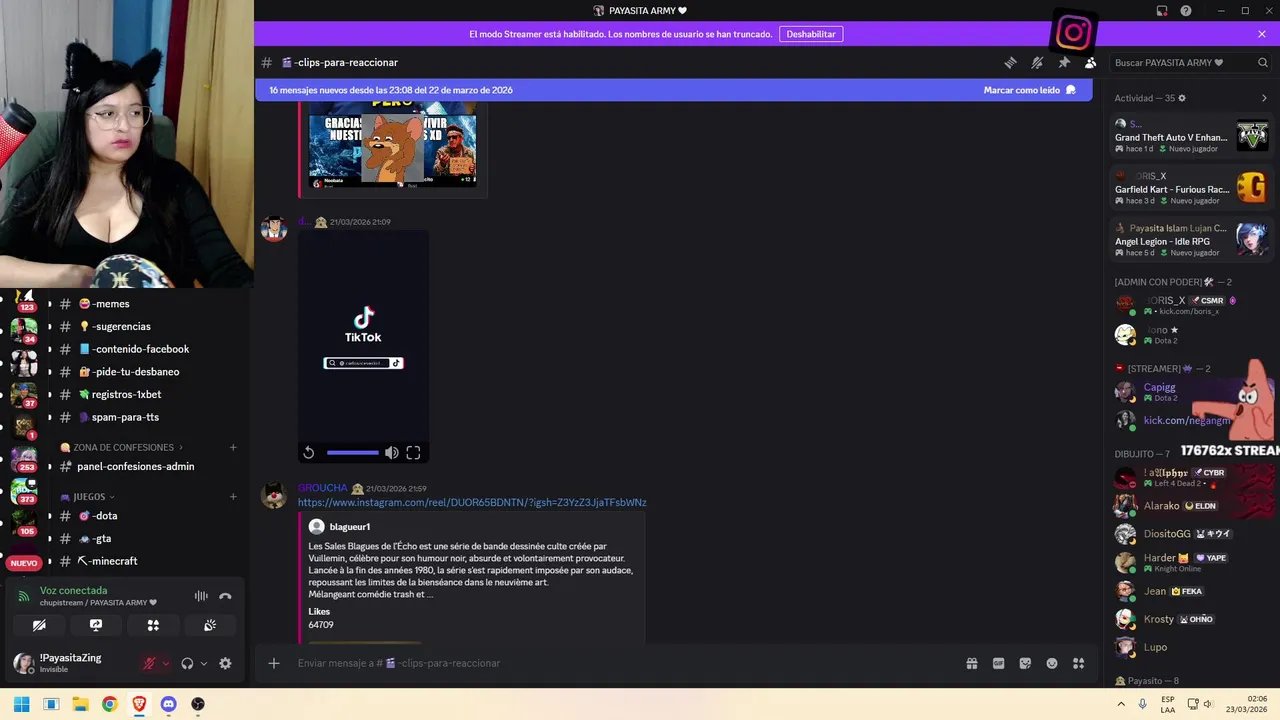Image resolution: width=1280 pixels, height=720 pixels.
Task: Open Discord help question mark icon
Action: [1186, 11]
